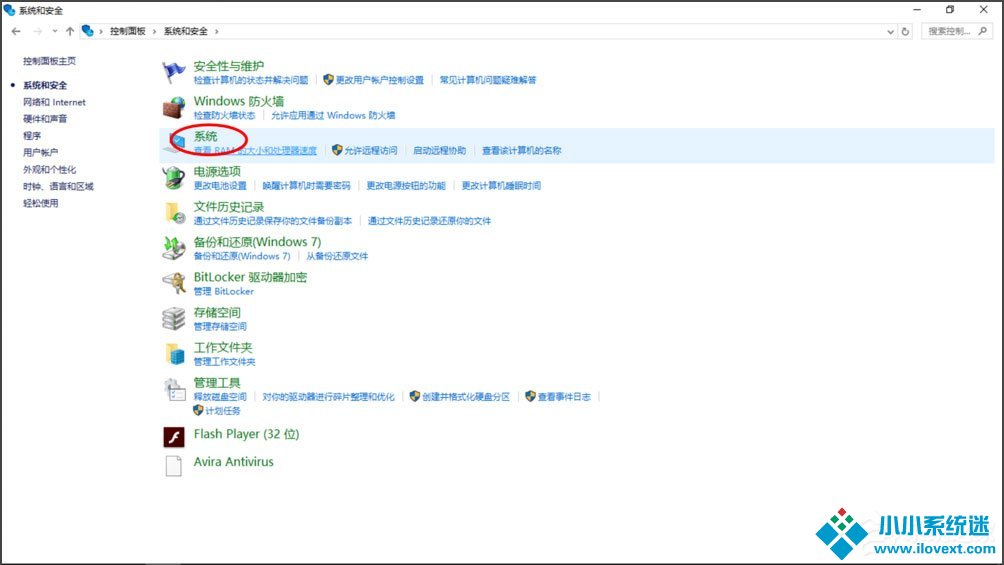Go forward with the forward arrow
The width and height of the screenshot is (1004, 565).
tap(38, 31)
